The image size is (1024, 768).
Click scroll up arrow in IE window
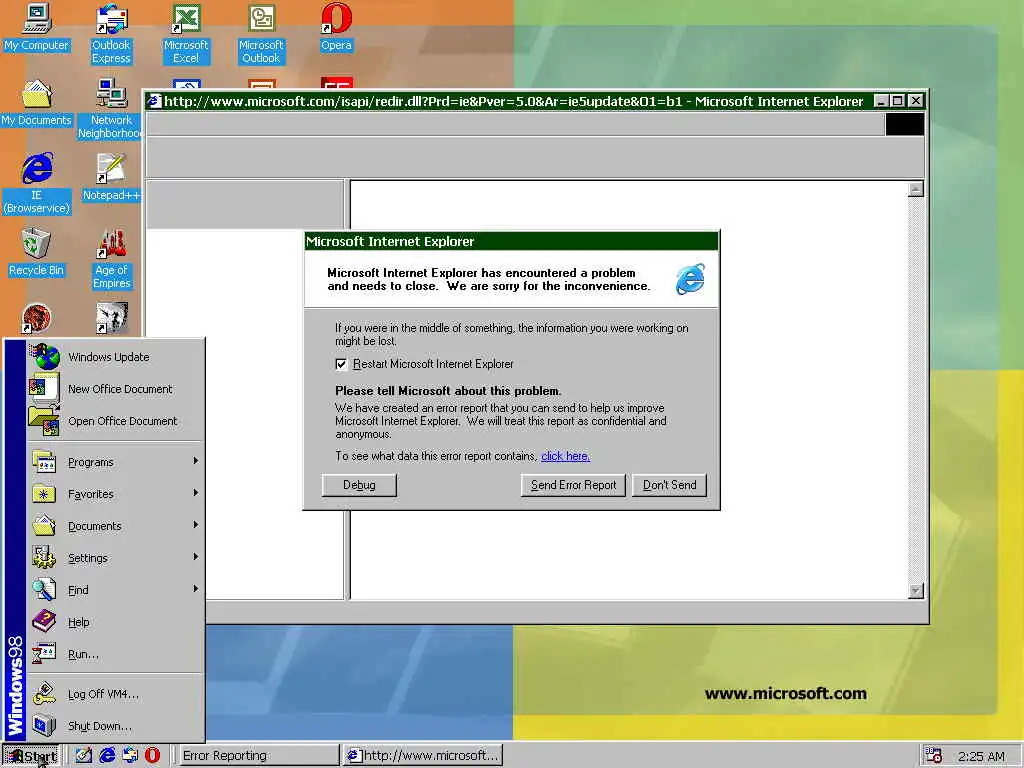[916, 189]
